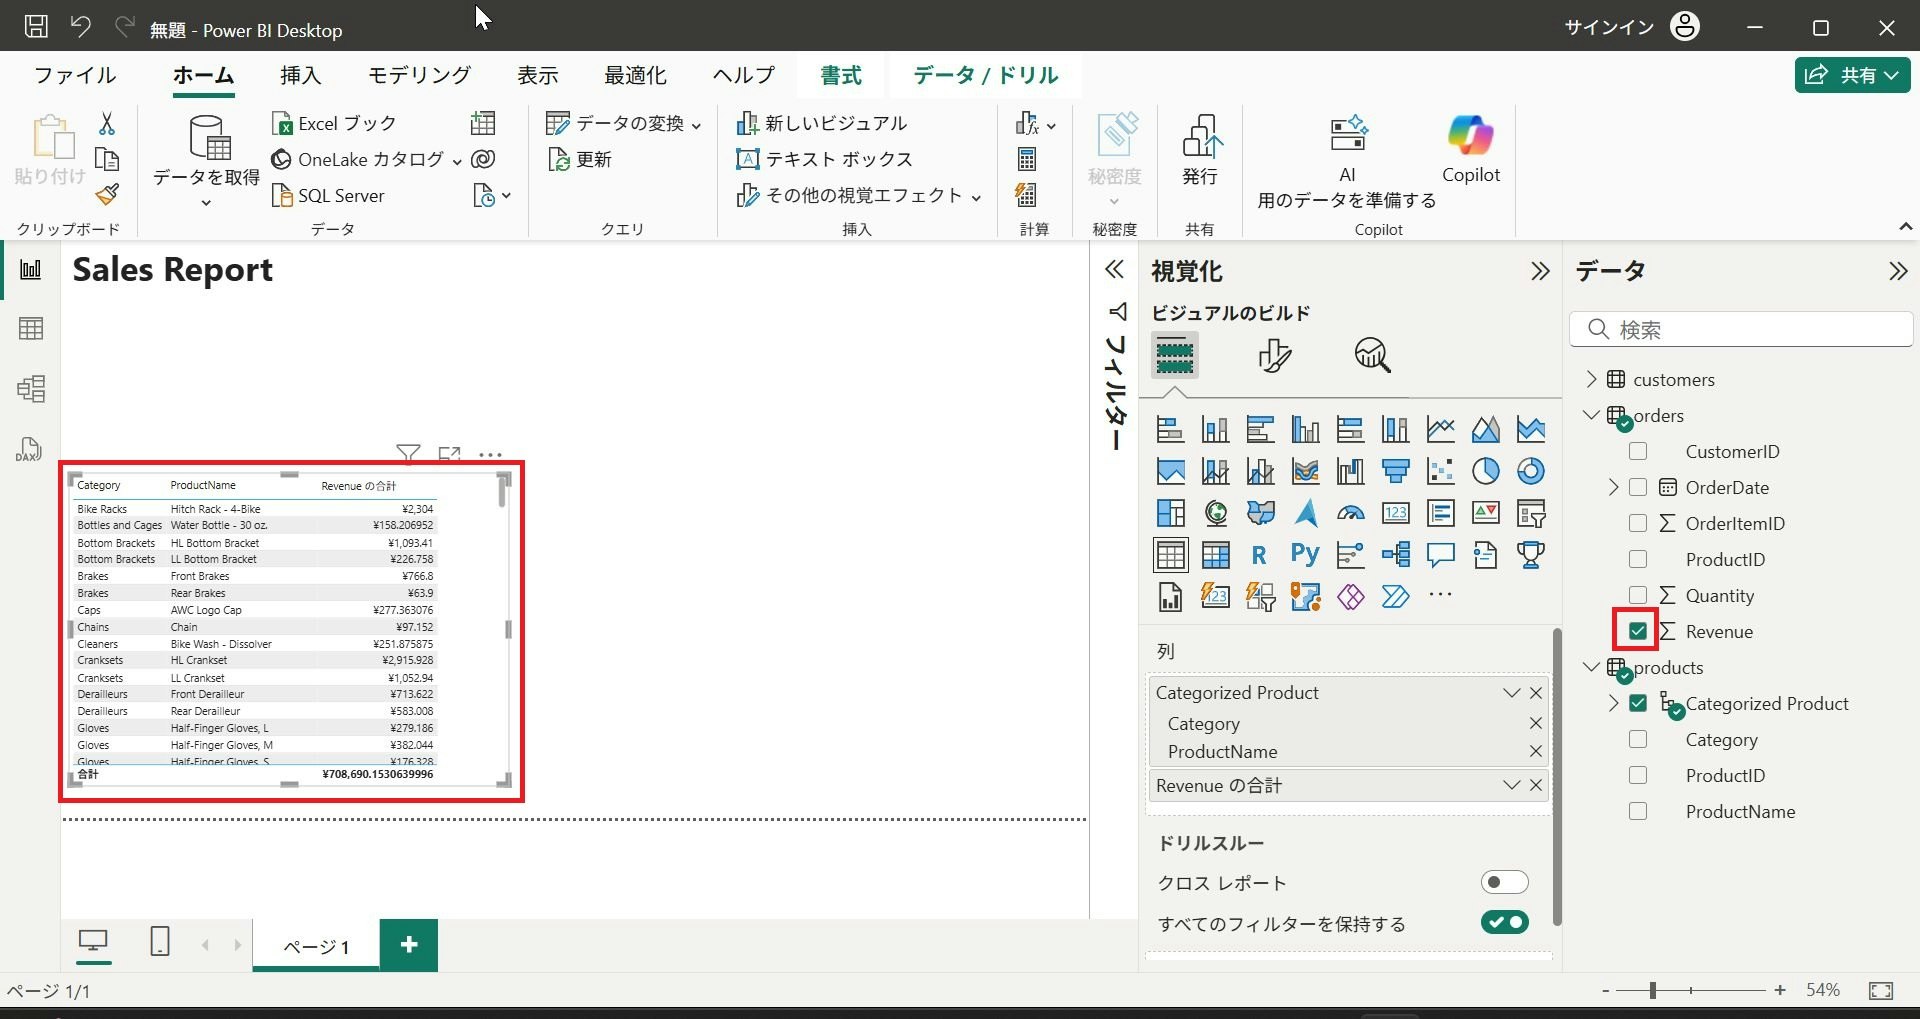
Task: Open more options ellipsis above the visual
Action: point(490,454)
